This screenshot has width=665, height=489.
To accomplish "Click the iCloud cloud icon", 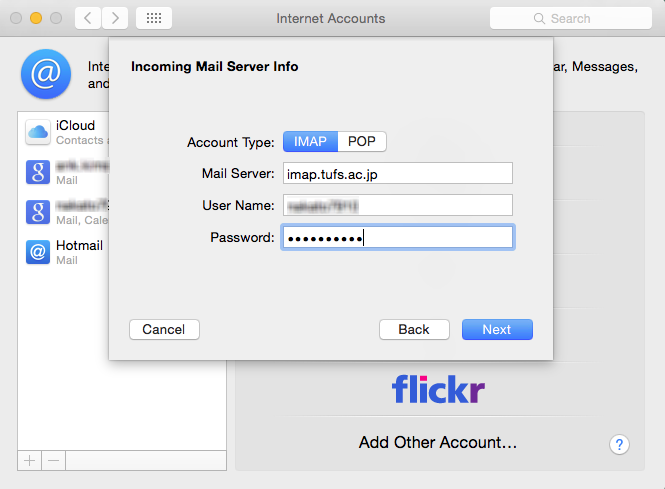I will [x=38, y=132].
